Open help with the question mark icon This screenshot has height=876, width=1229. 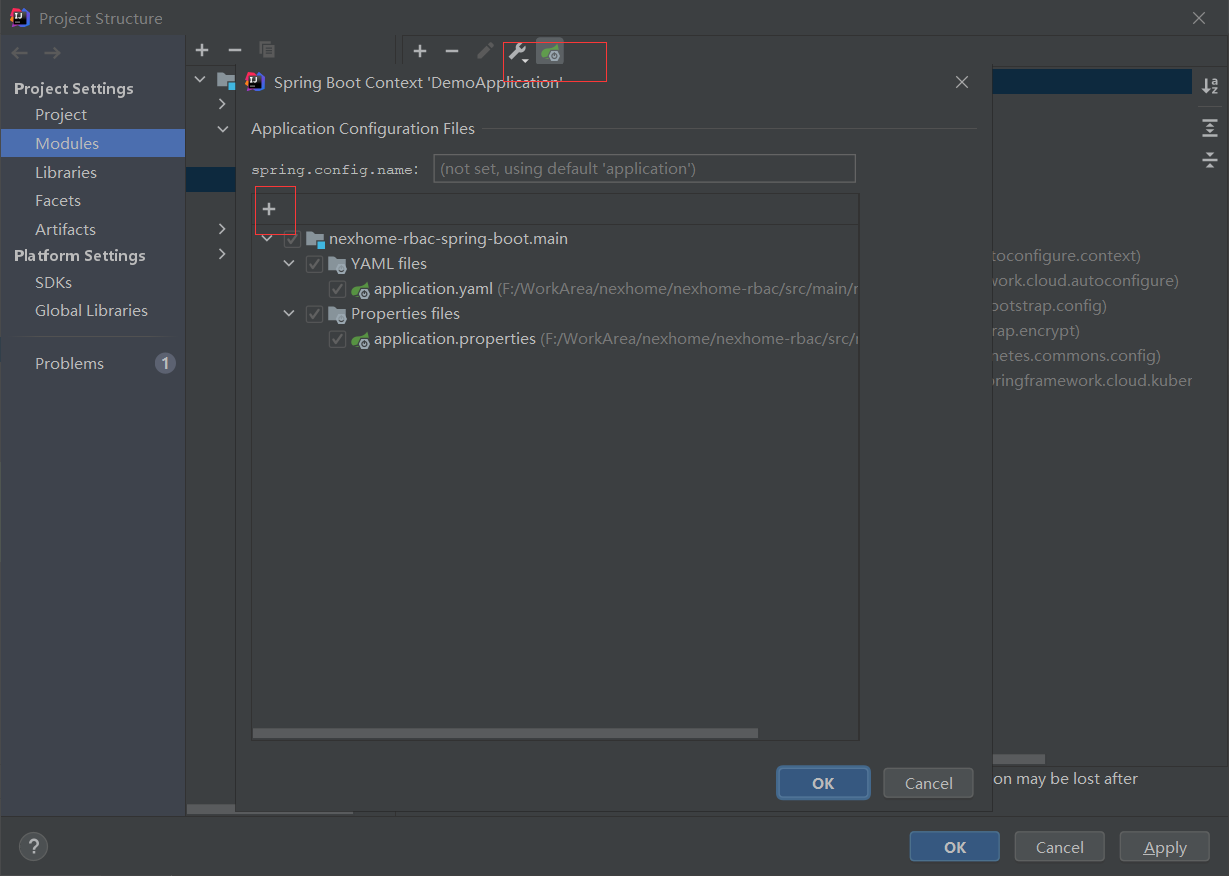33,847
